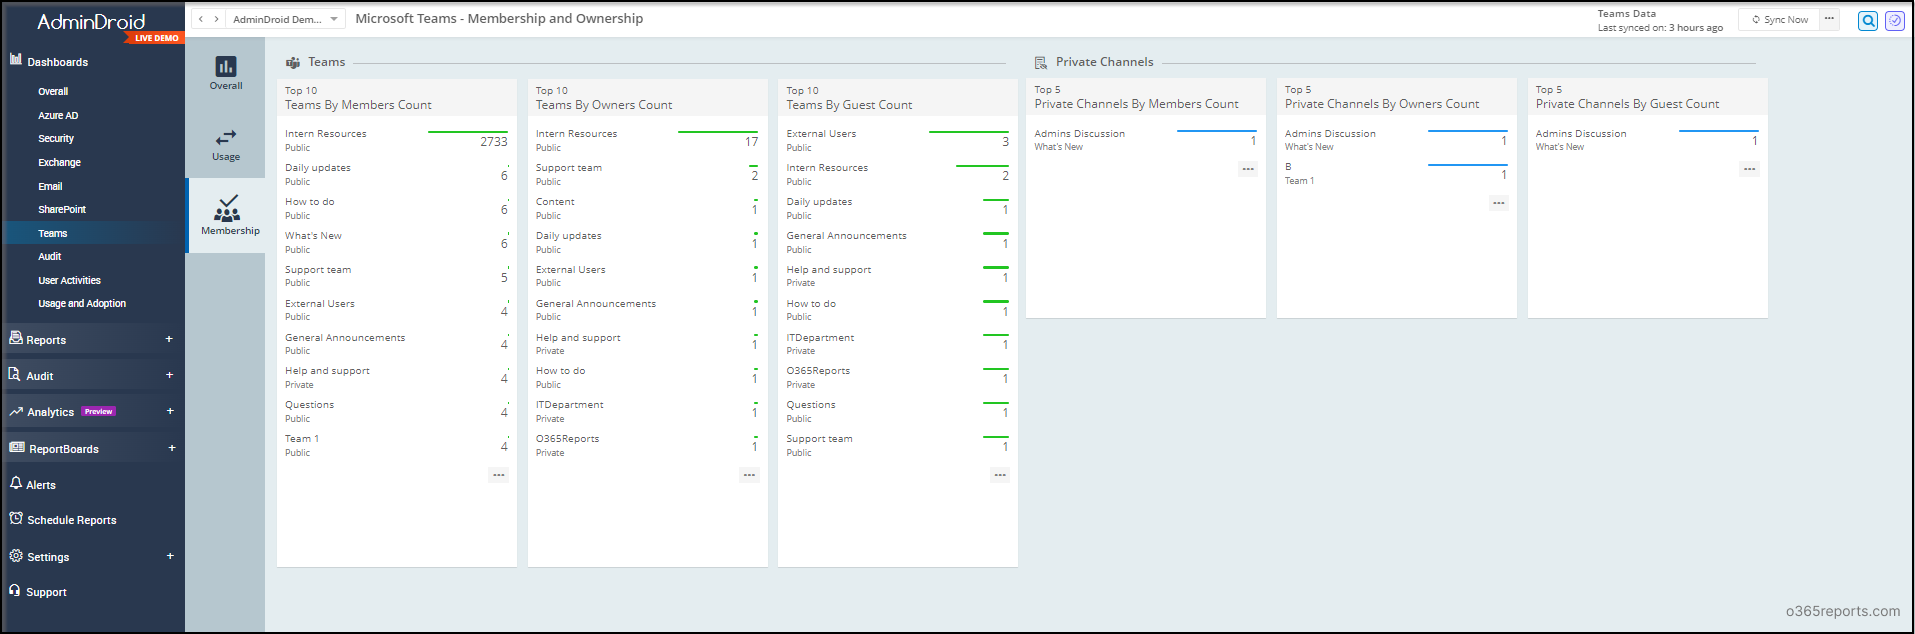Image resolution: width=1915 pixels, height=634 pixels.
Task: Select the Teams dashboard menu item
Action: point(53,233)
